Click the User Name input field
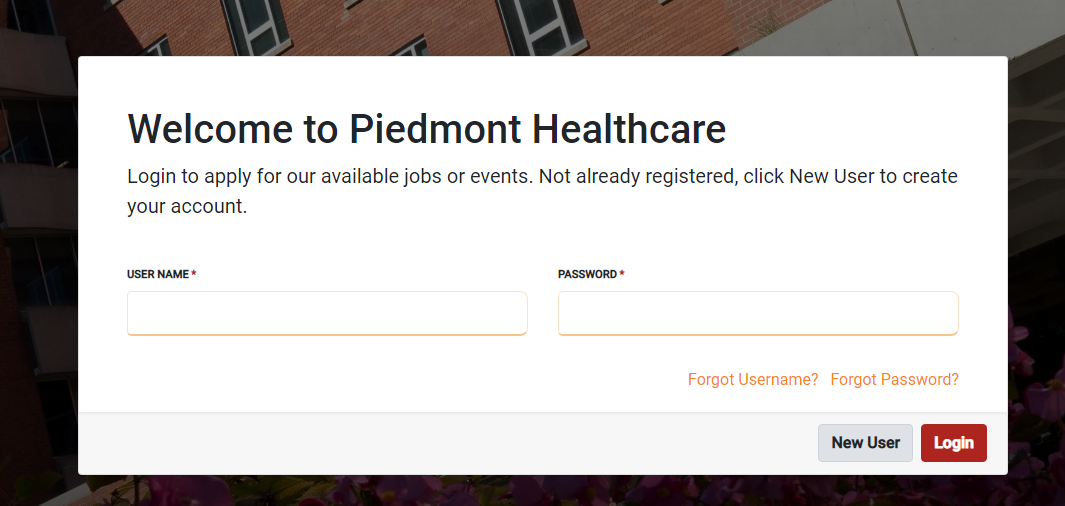The image size is (1065, 506). click(327, 313)
